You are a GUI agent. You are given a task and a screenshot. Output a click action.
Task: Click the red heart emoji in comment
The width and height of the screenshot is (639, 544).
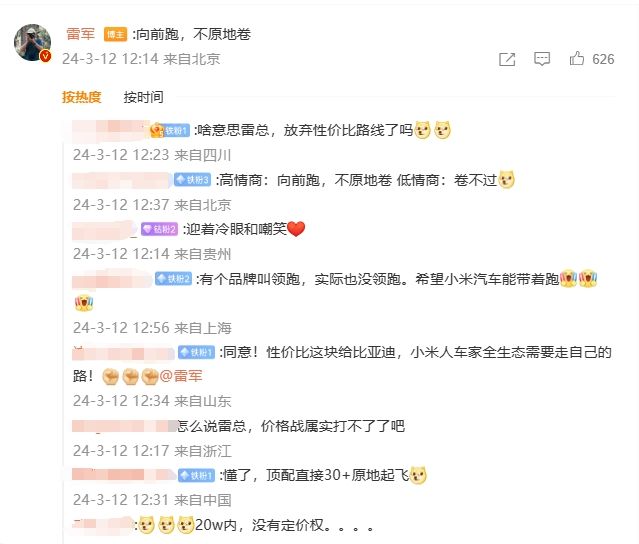296,229
